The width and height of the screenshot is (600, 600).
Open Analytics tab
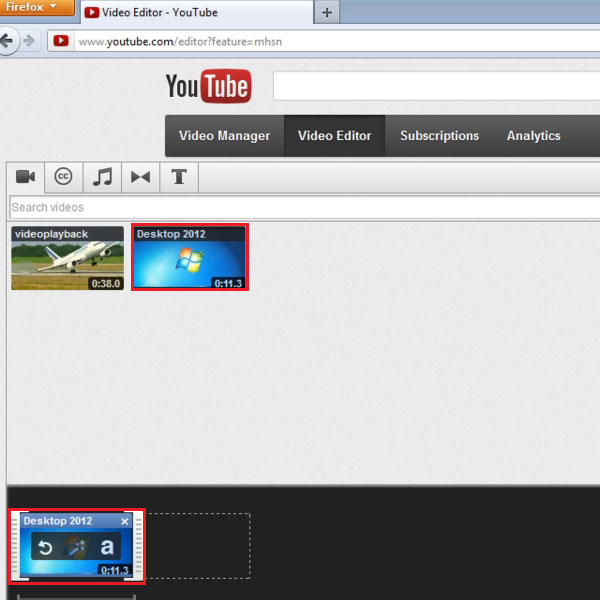(x=533, y=136)
